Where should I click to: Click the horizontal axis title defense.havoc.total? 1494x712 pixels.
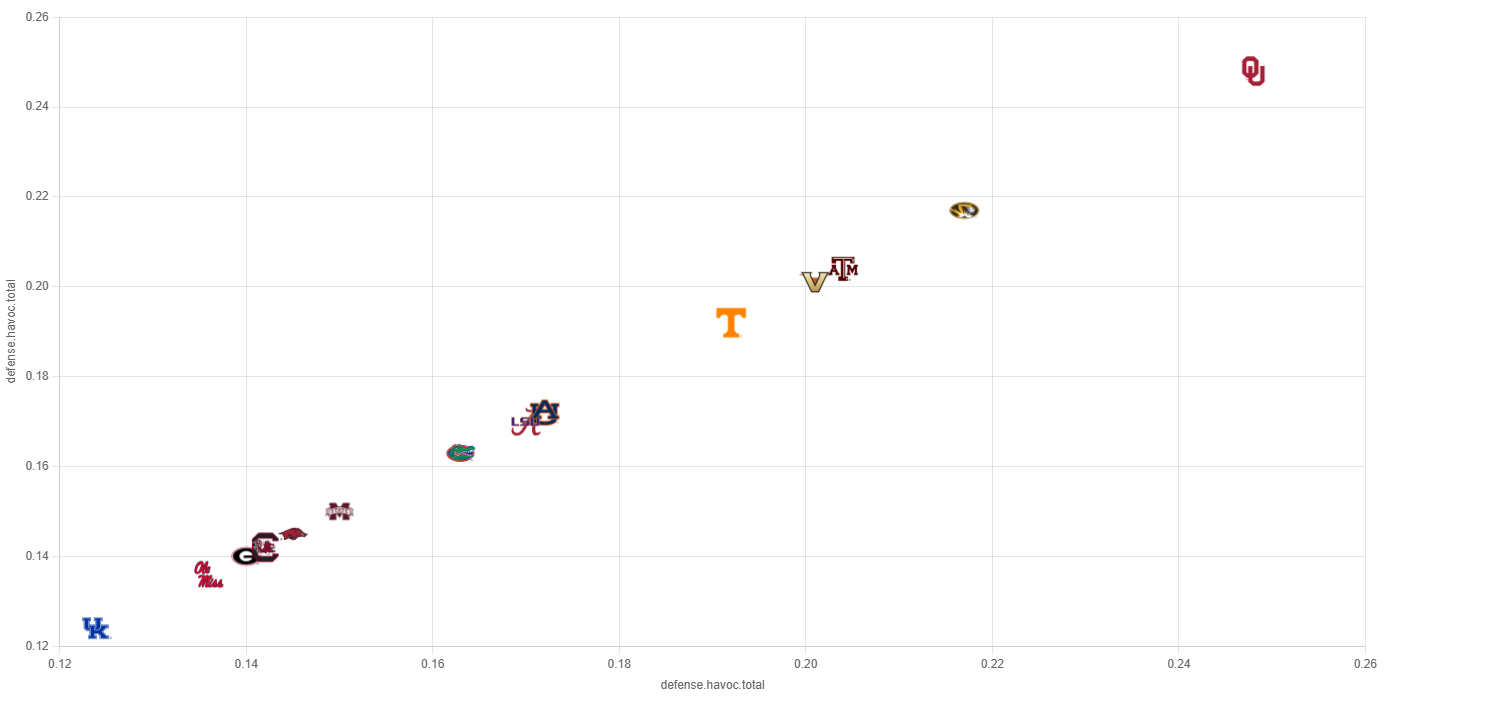click(712, 685)
